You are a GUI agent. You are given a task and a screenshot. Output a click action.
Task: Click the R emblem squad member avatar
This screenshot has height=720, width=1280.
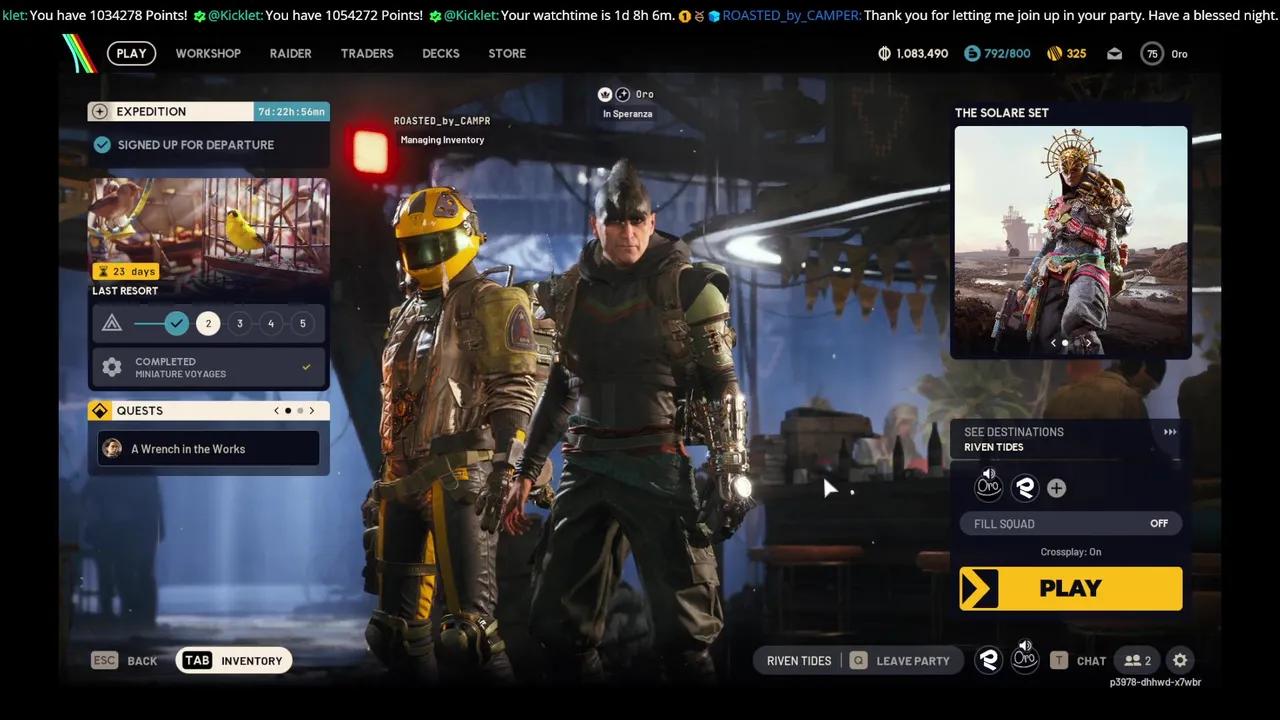pyautogui.click(x=1024, y=488)
